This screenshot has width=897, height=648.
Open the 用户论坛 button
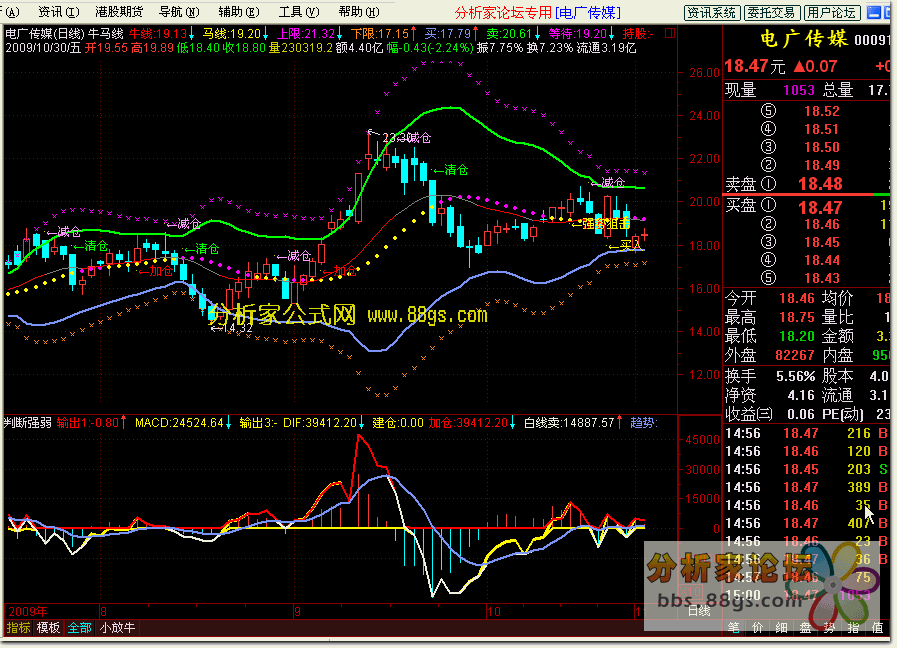[832, 13]
